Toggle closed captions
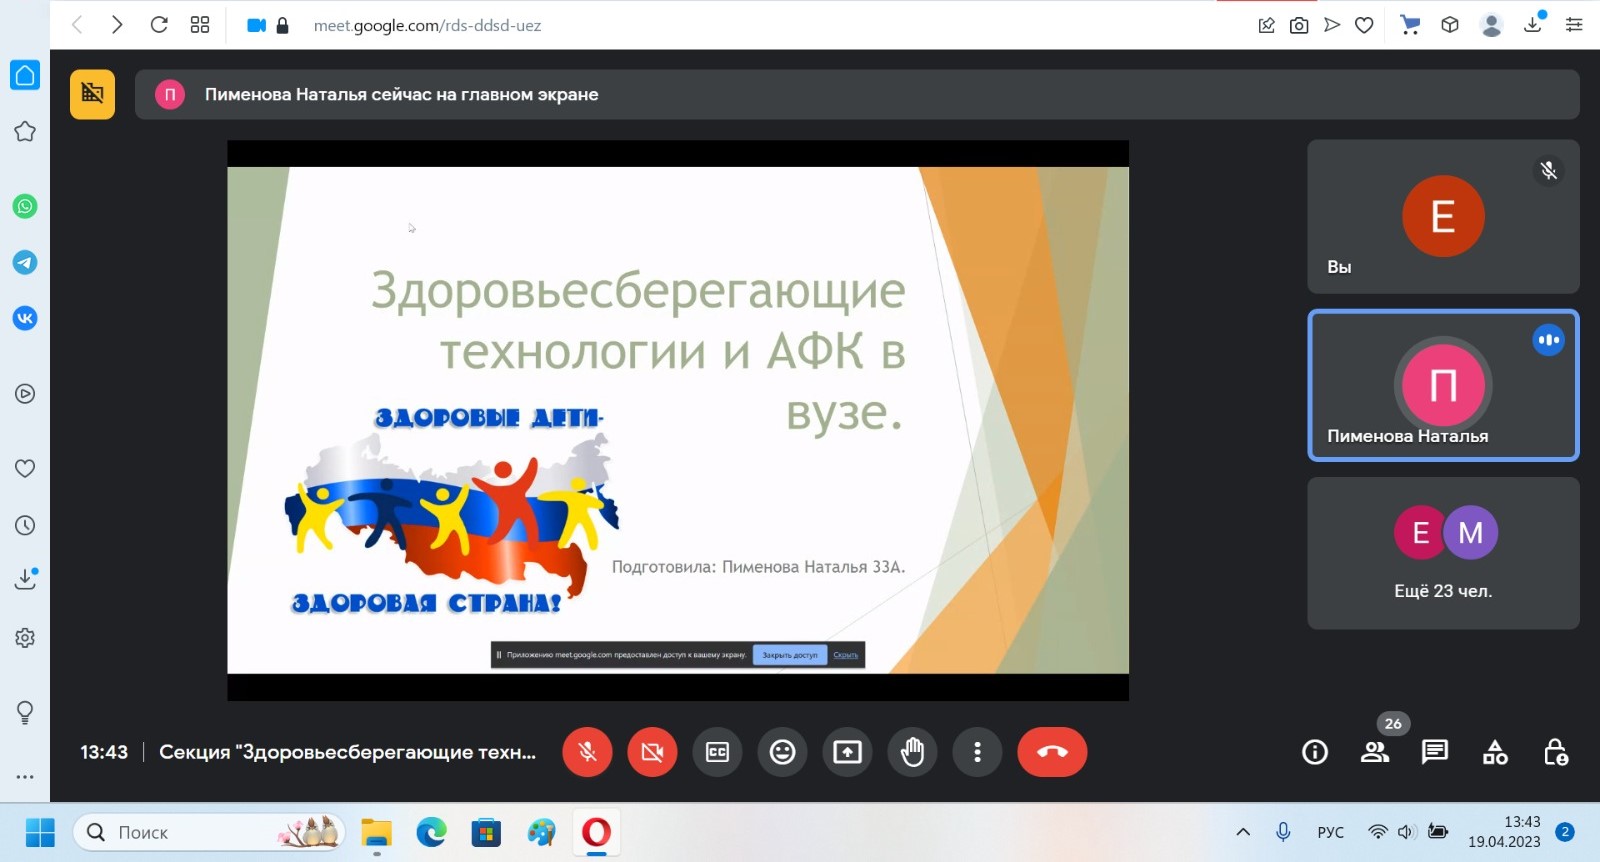1600x862 pixels. pos(717,752)
